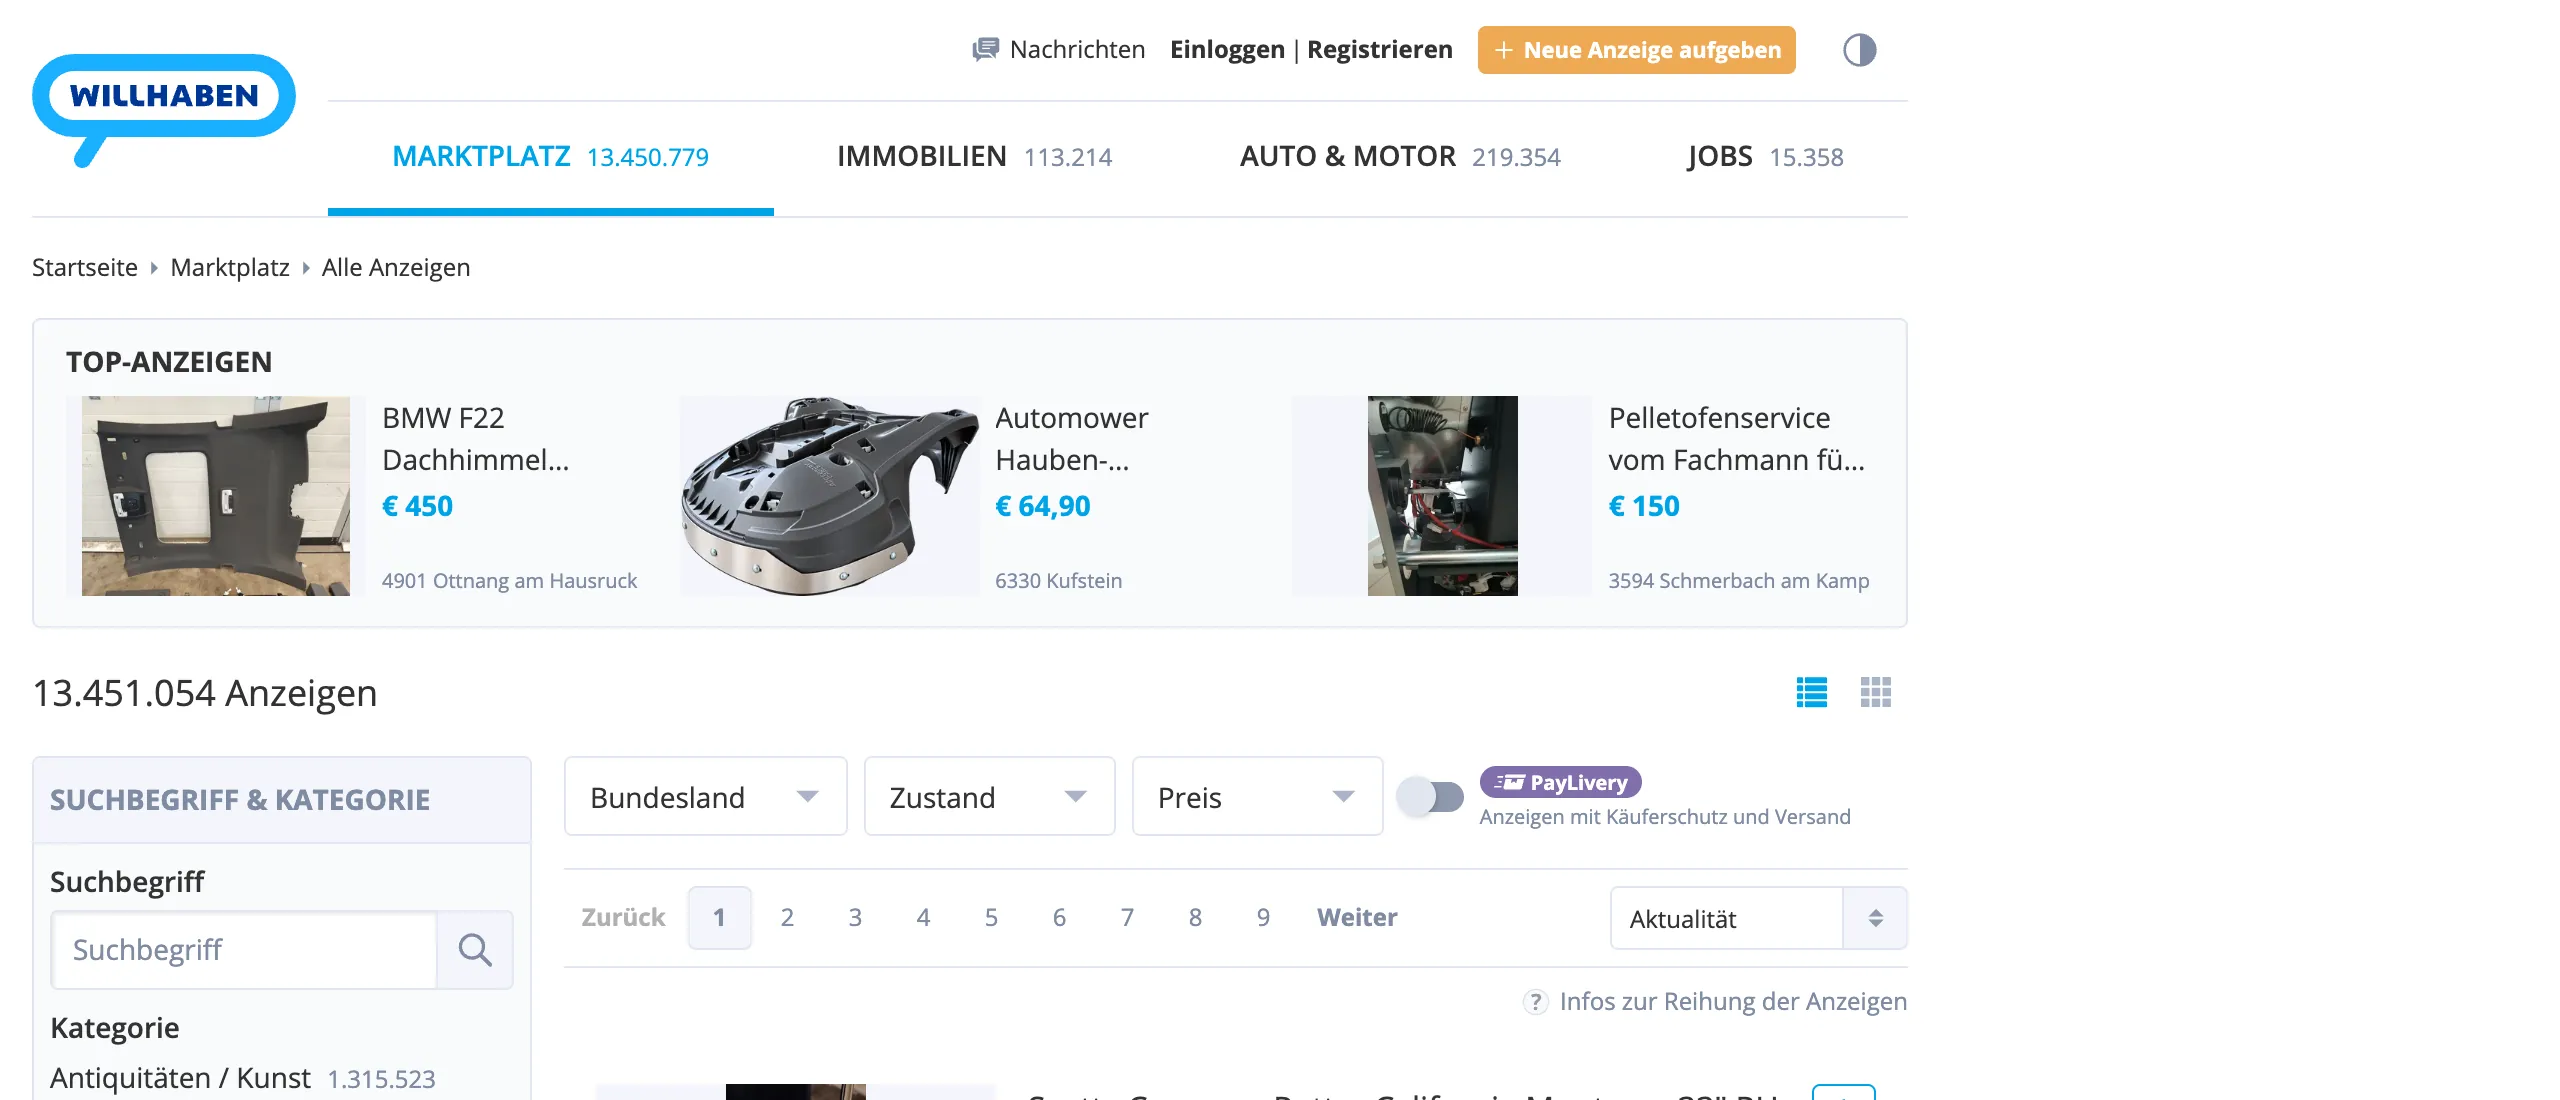Open Pelletofenservice ad thumbnail
Screen dimensions: 2560x1100
click(1442, 496)
